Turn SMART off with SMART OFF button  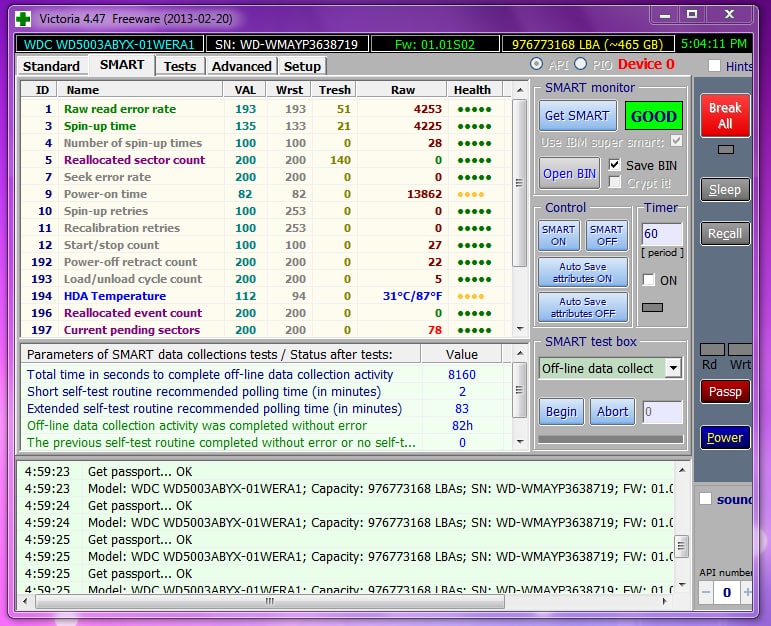tap(606, 235)
